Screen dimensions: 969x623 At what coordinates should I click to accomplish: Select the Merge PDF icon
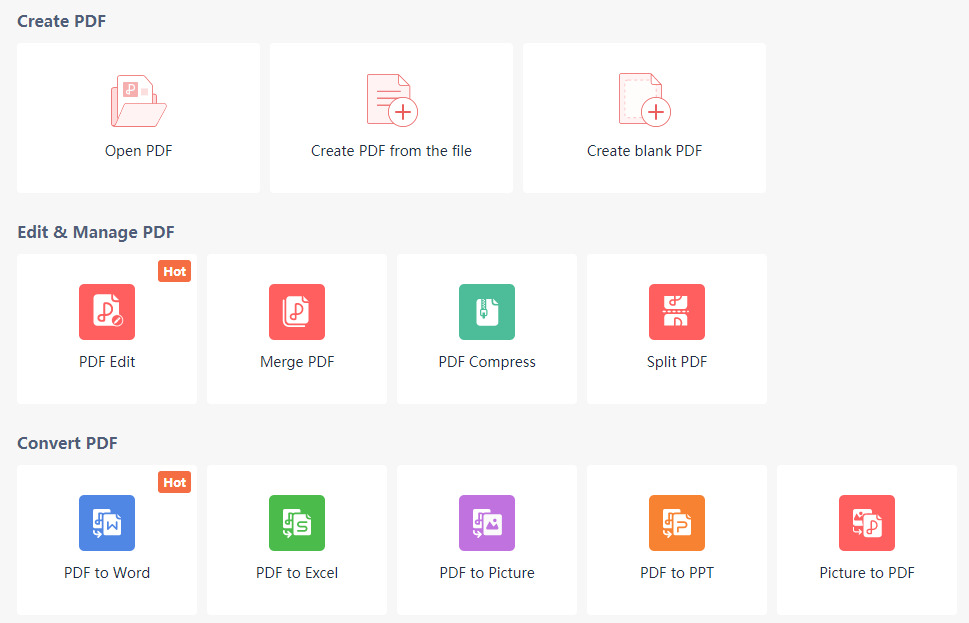point(297,312)
